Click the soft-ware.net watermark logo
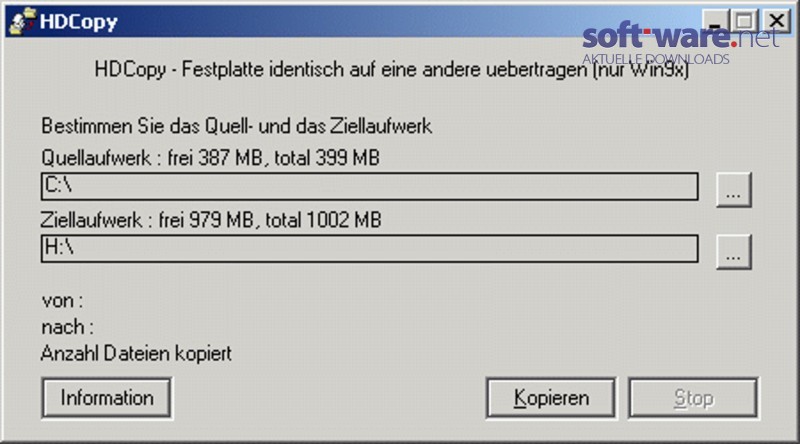The height and width of the screenshot is (444, 800). [x=681, y=37]
